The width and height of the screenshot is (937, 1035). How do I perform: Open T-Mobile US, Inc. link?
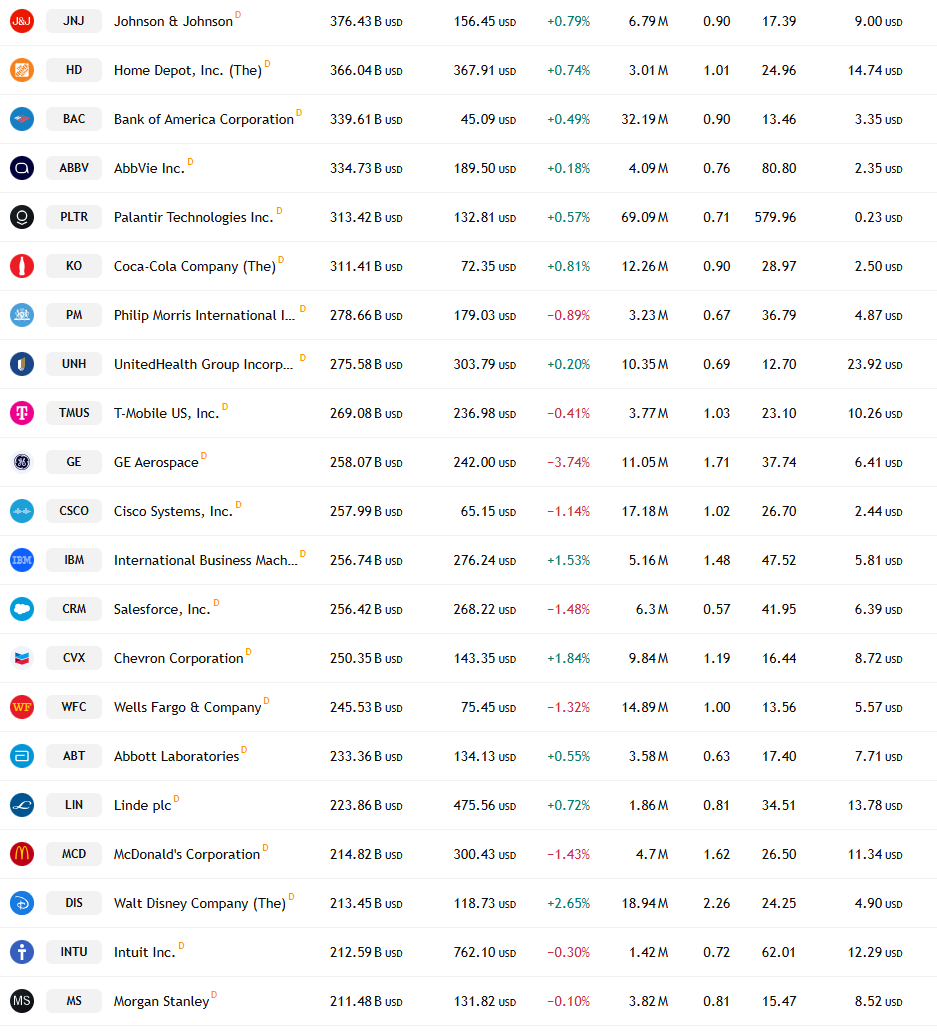[x=166, y=413]
